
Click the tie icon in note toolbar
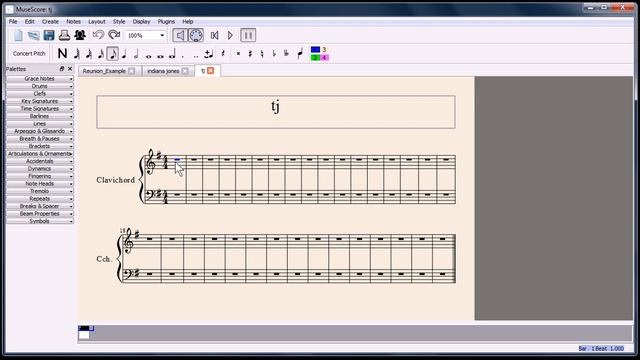click(x=209, y=53)
